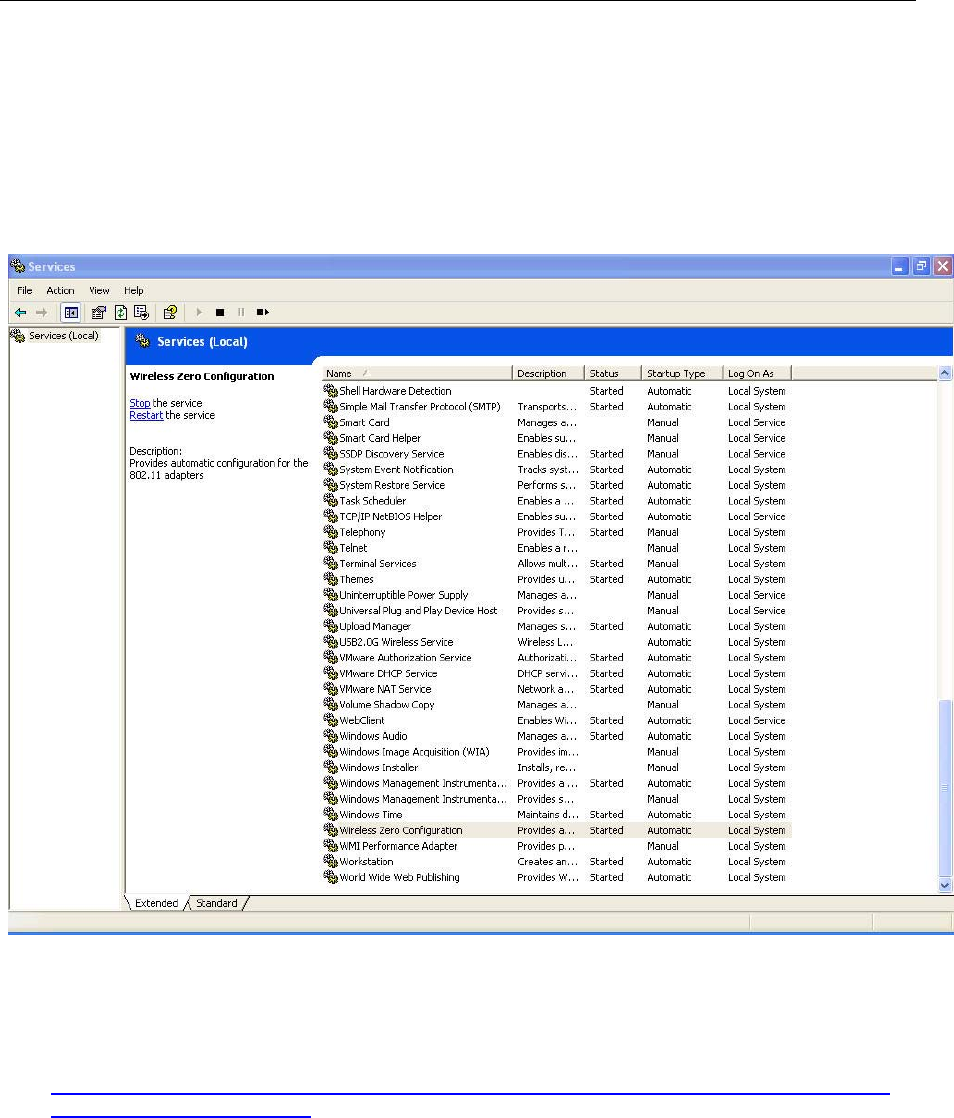The width and height of the screenshot is (954, 1118).
Task: Select the Volume Shadow Copy service
Action: pyautogui.click(x=557, y=704)
